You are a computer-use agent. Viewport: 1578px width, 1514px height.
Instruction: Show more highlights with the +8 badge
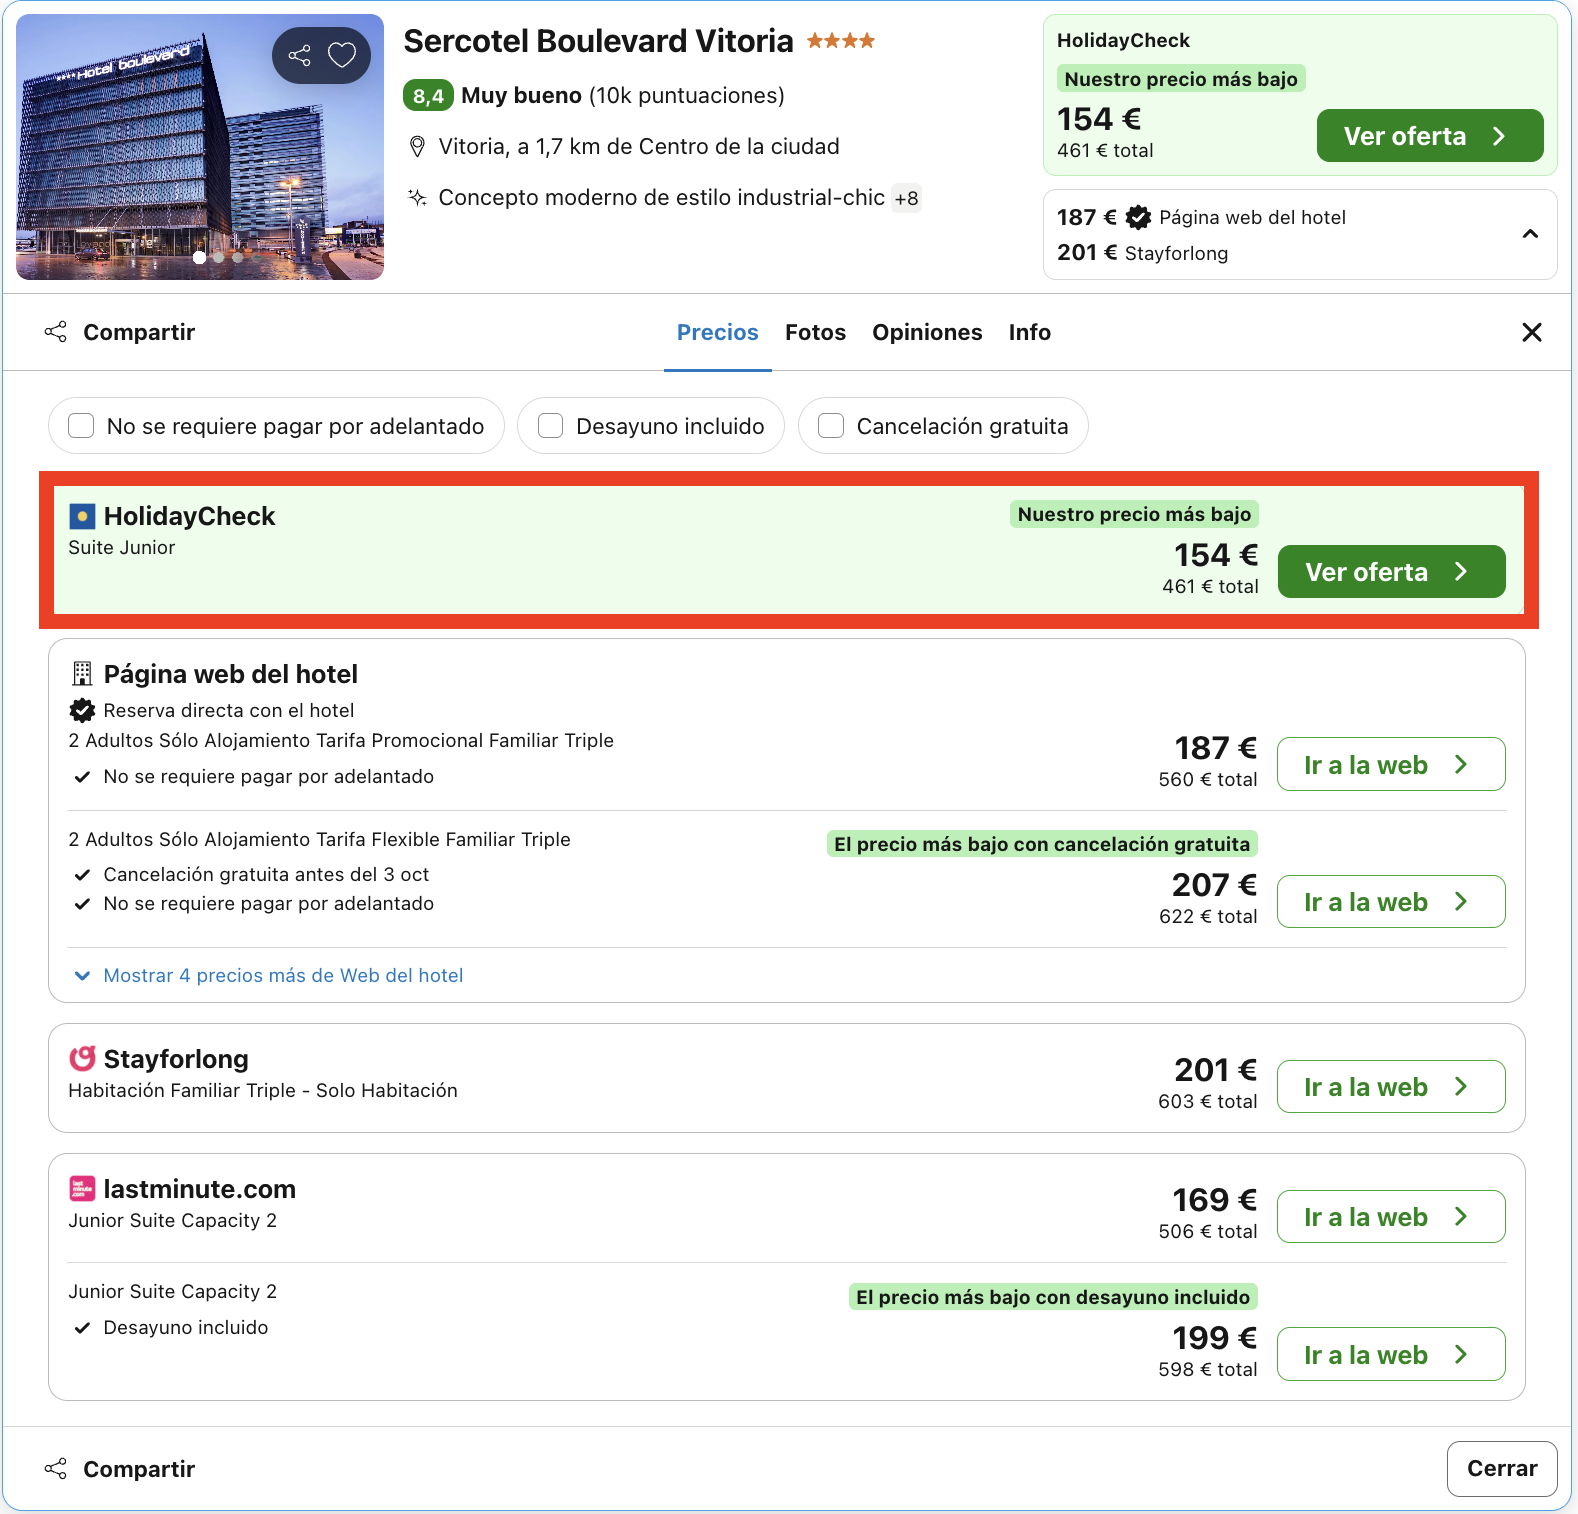(907, 198)
